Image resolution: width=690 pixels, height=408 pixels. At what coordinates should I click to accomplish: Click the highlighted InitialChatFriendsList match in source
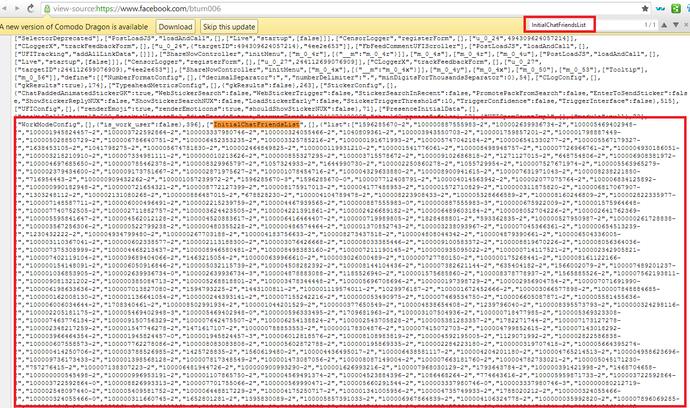click(257, 125)
